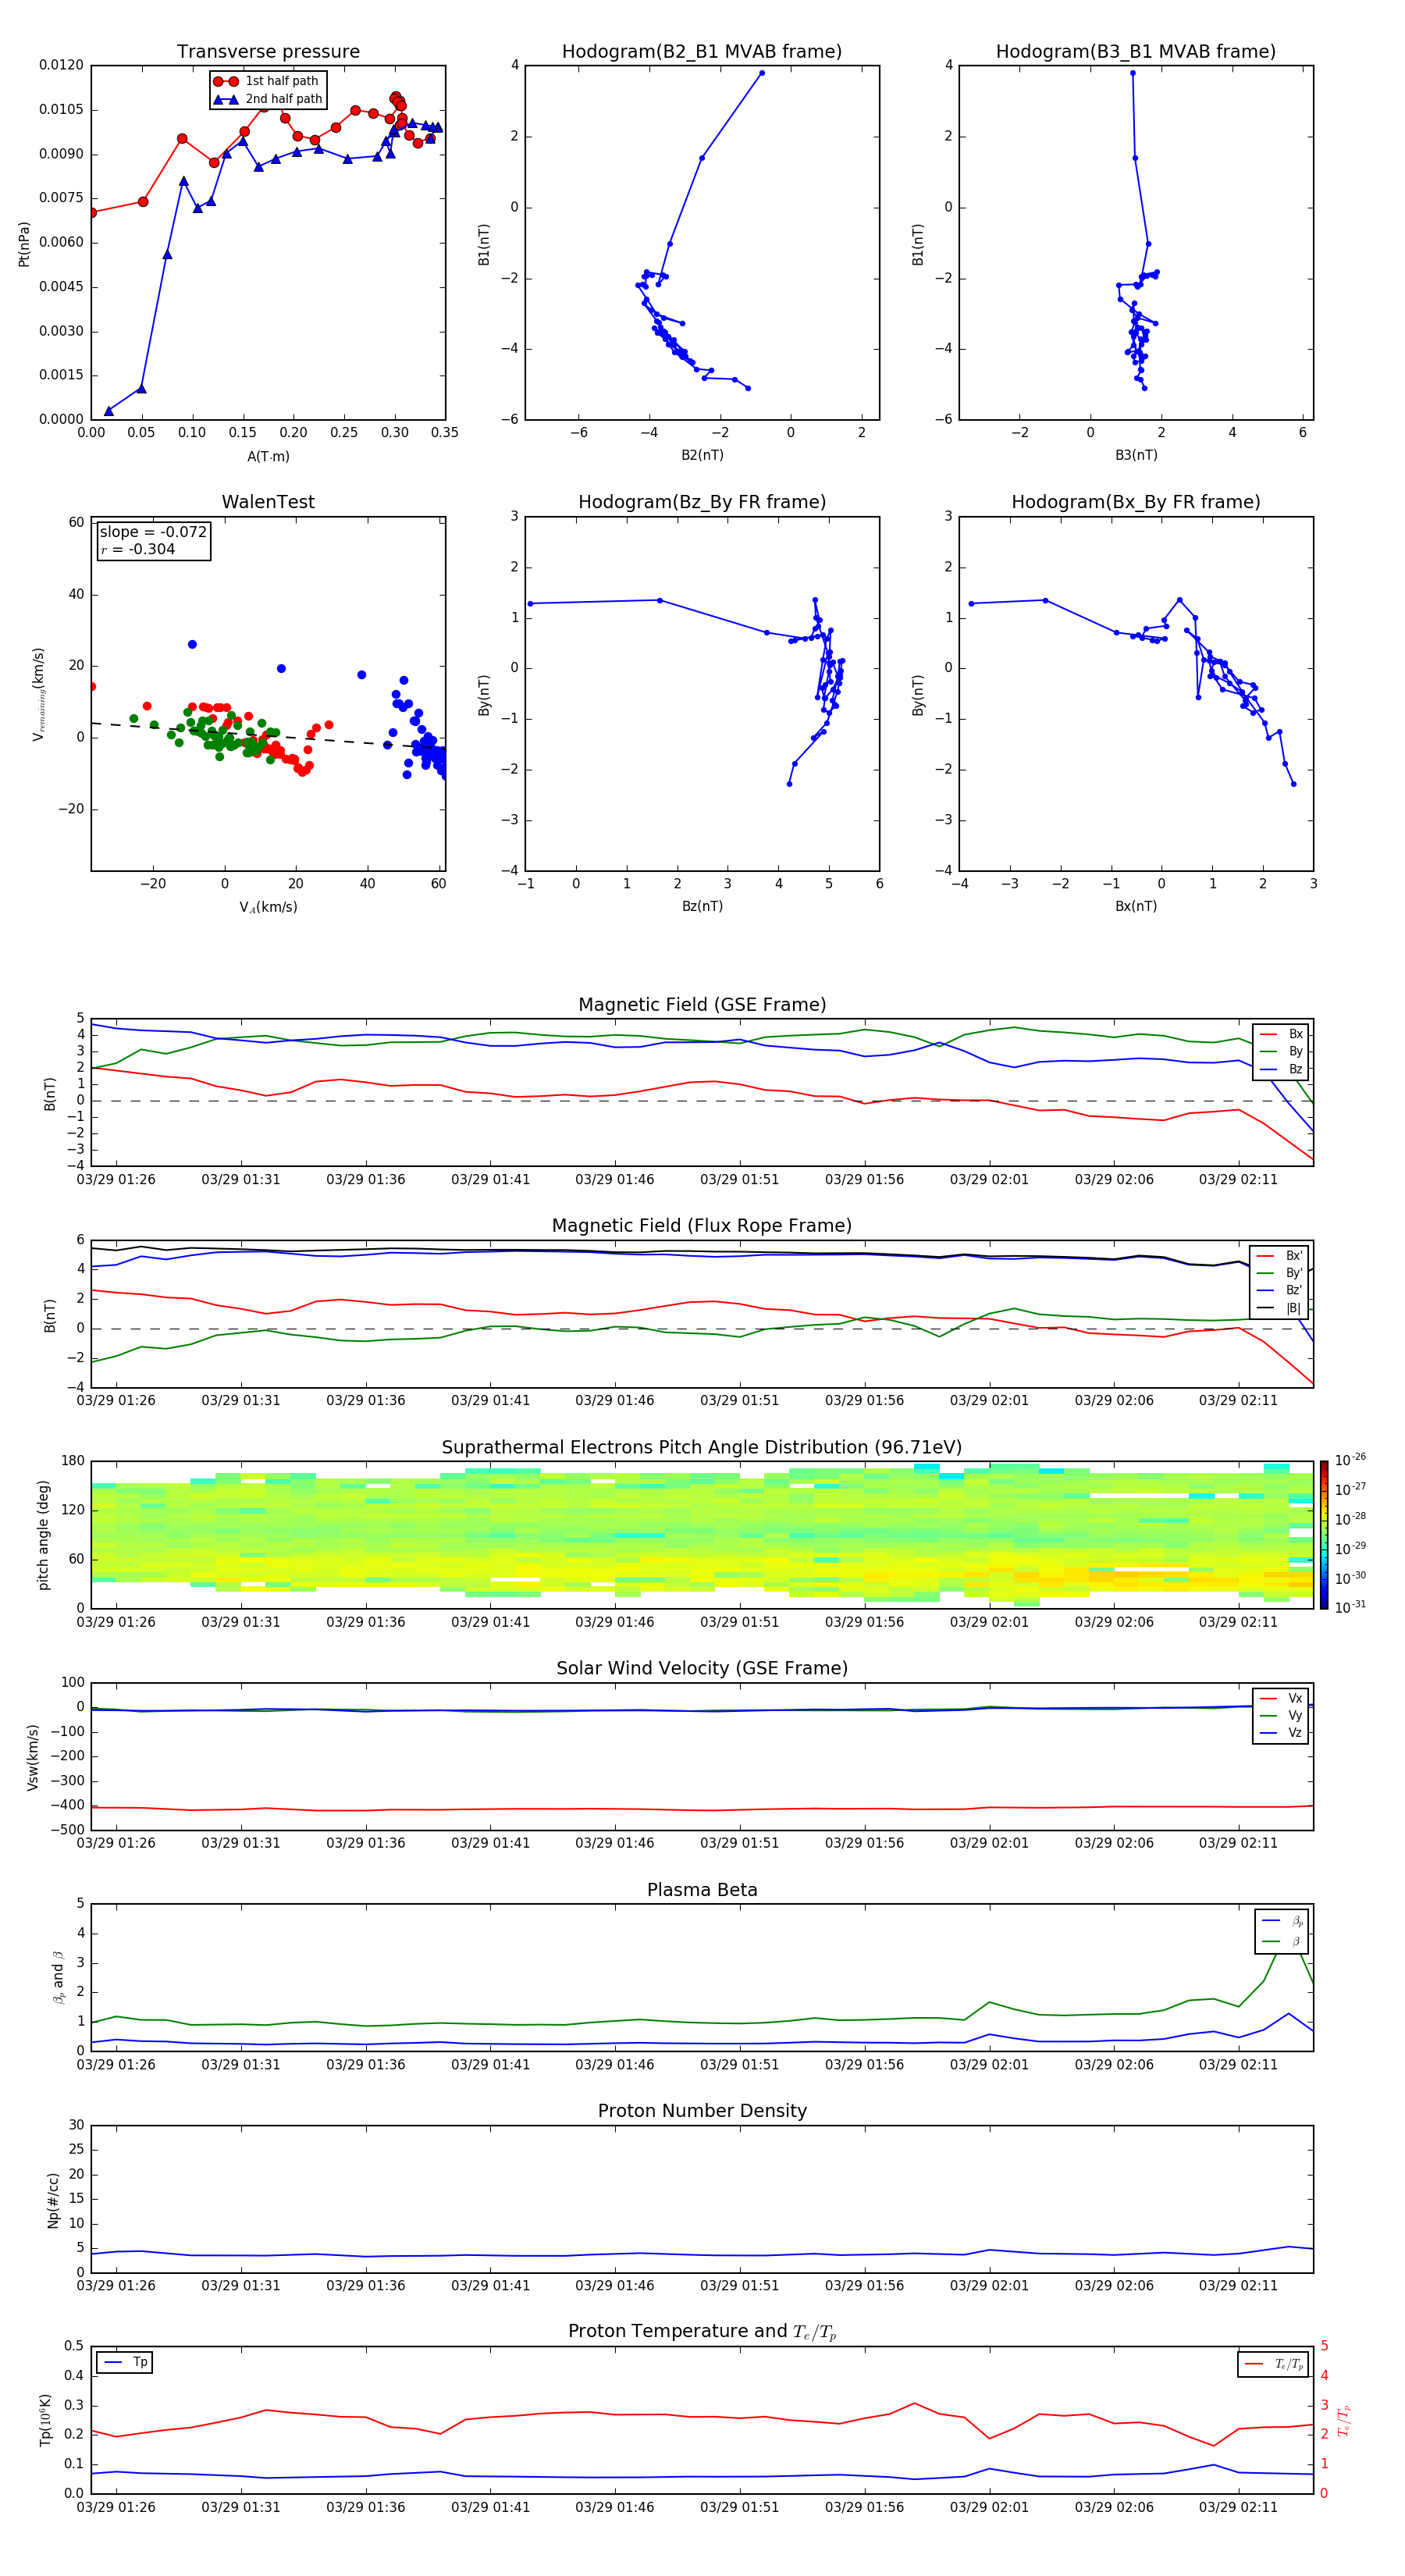Click the 'Solar Wind Velocity (GSE Frame)' title
The height and width of the screenshot is (2576, 1405).
(x=702, y=1668)
